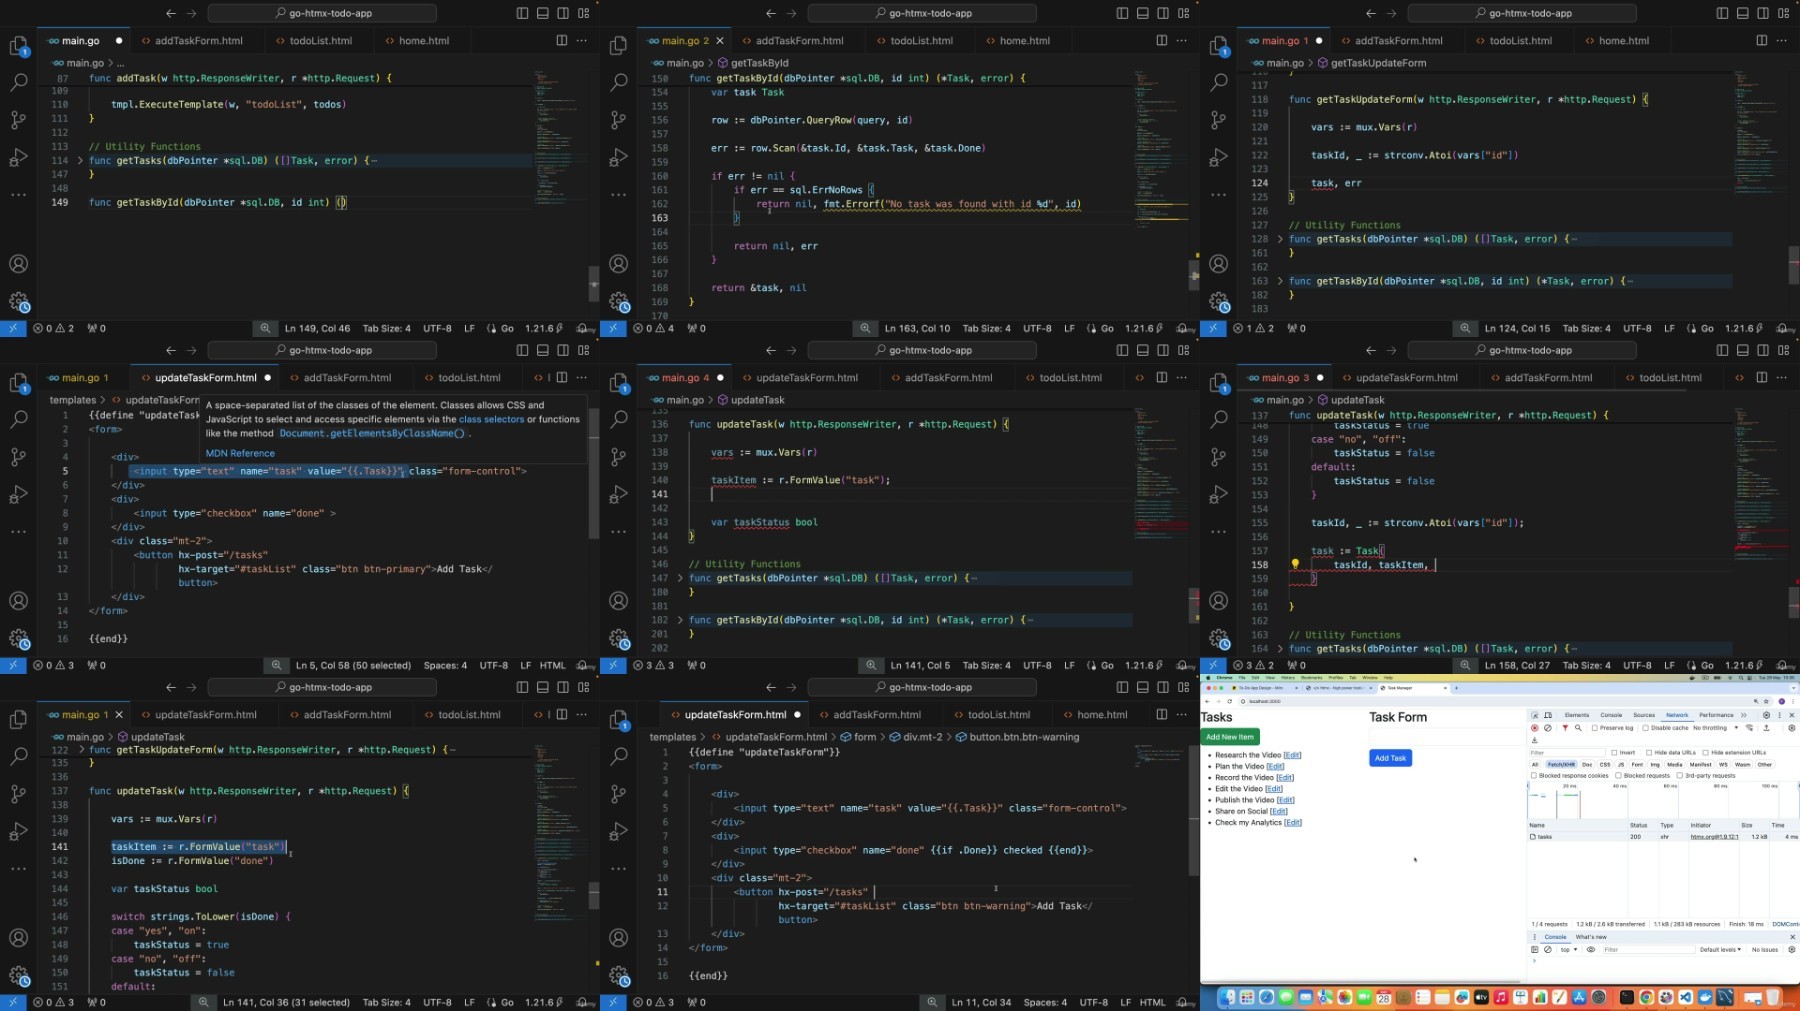Click the export HAR download icon
This screenshot has height=1011, width=1800.
(1535, 740)
